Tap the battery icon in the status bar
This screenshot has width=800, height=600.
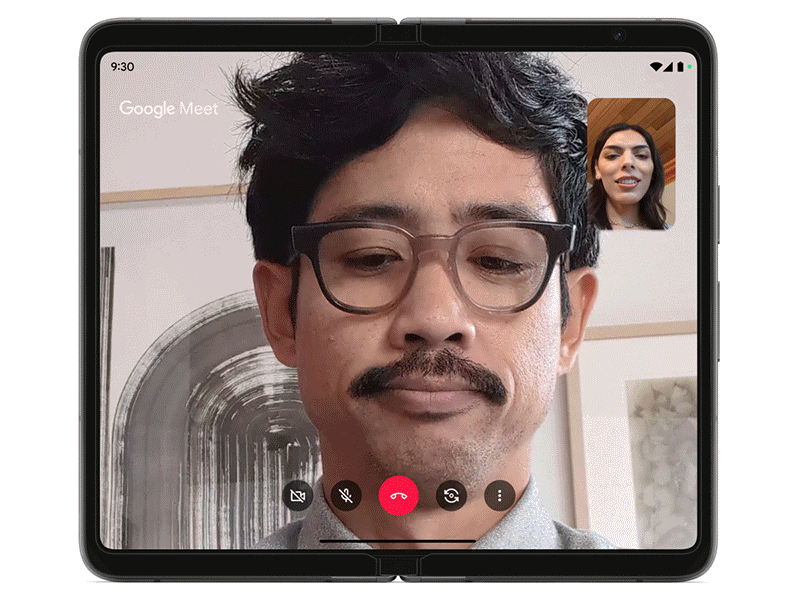pos(679,66)
